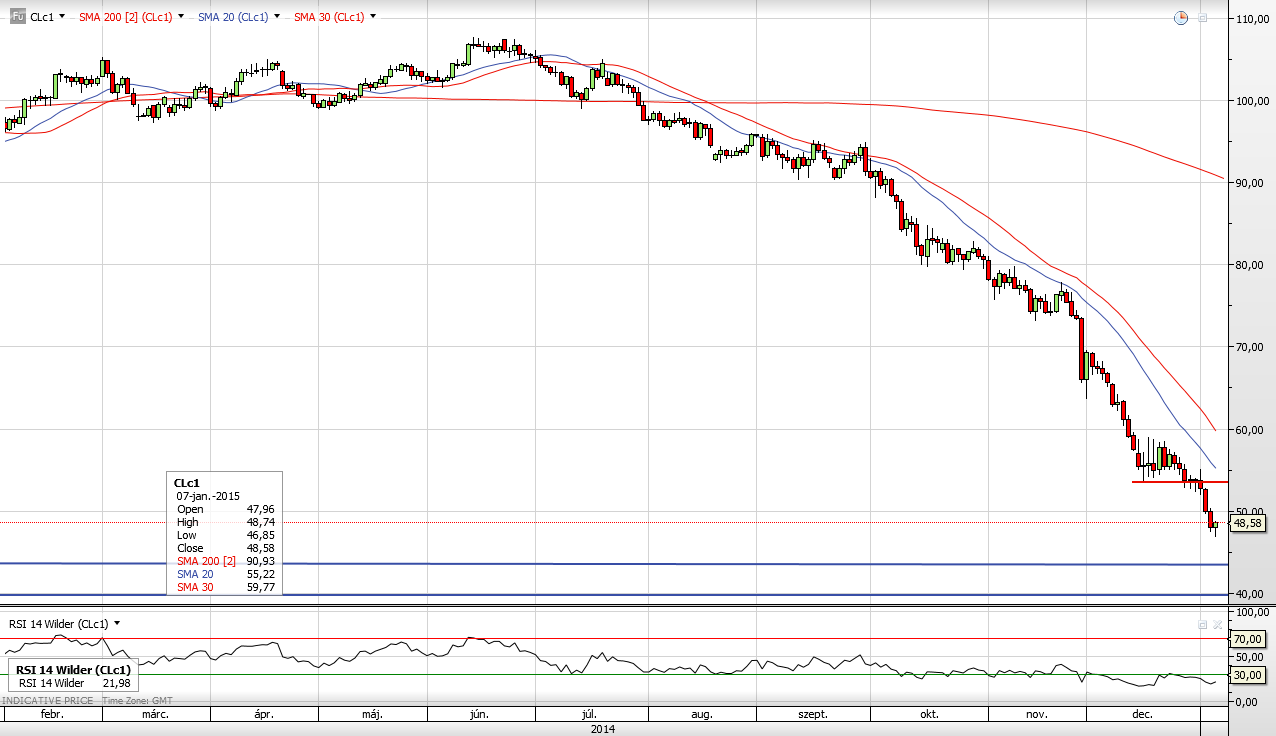Click the RSI 30,00 oversold level label

tap(1248, 675)
